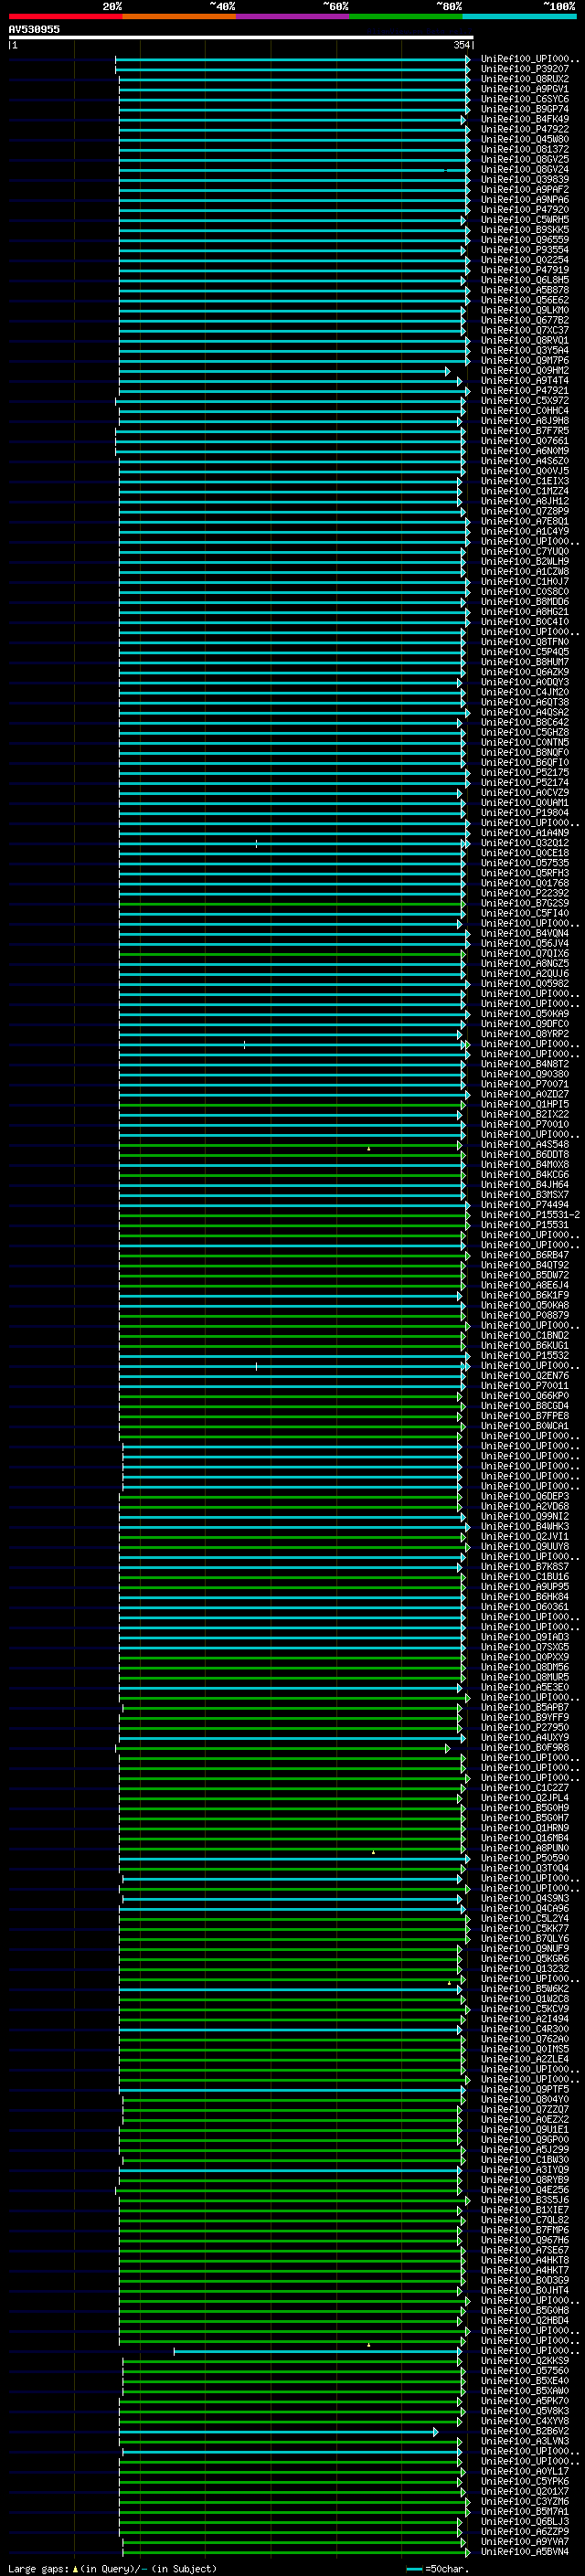
Task: Click the 354 end position label
Action: 462,45
